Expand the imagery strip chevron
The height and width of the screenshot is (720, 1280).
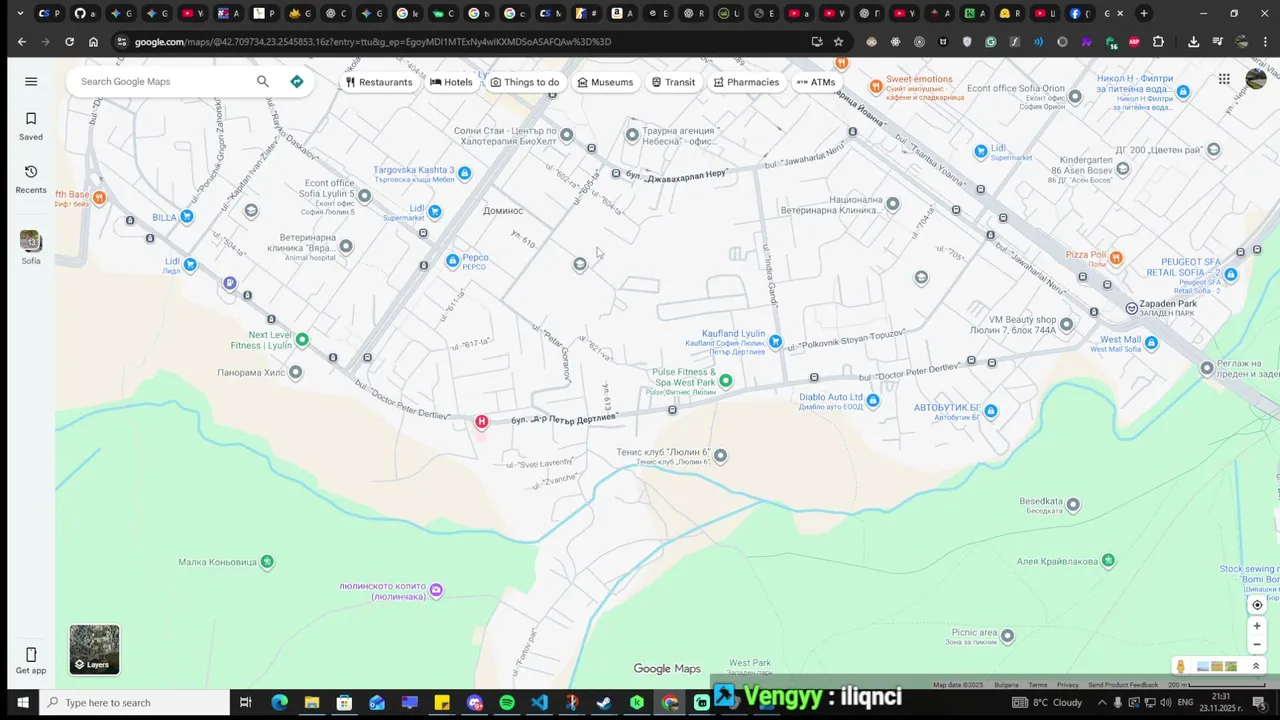[x=1256, y=667]
